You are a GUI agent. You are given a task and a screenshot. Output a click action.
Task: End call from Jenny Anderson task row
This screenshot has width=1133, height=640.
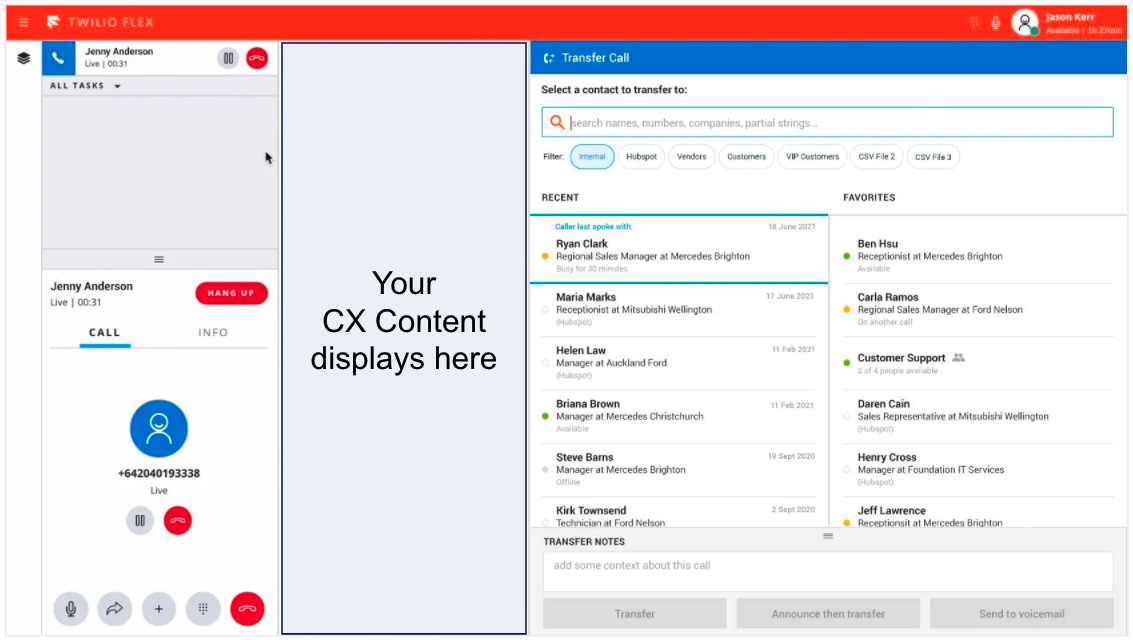[x=257, y=59]
